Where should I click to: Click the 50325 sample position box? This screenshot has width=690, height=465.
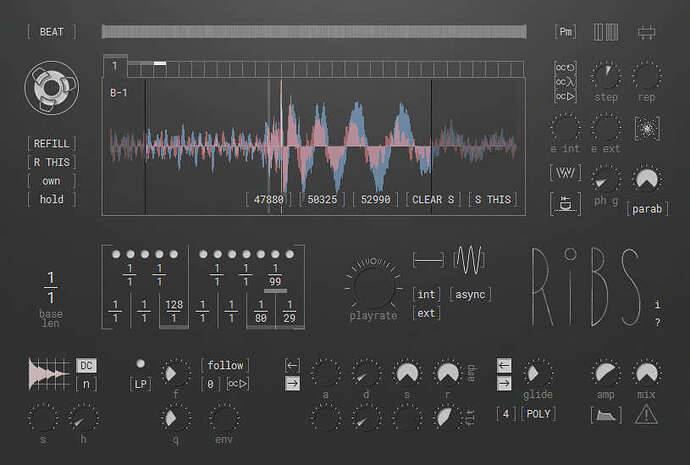[322, 199]
